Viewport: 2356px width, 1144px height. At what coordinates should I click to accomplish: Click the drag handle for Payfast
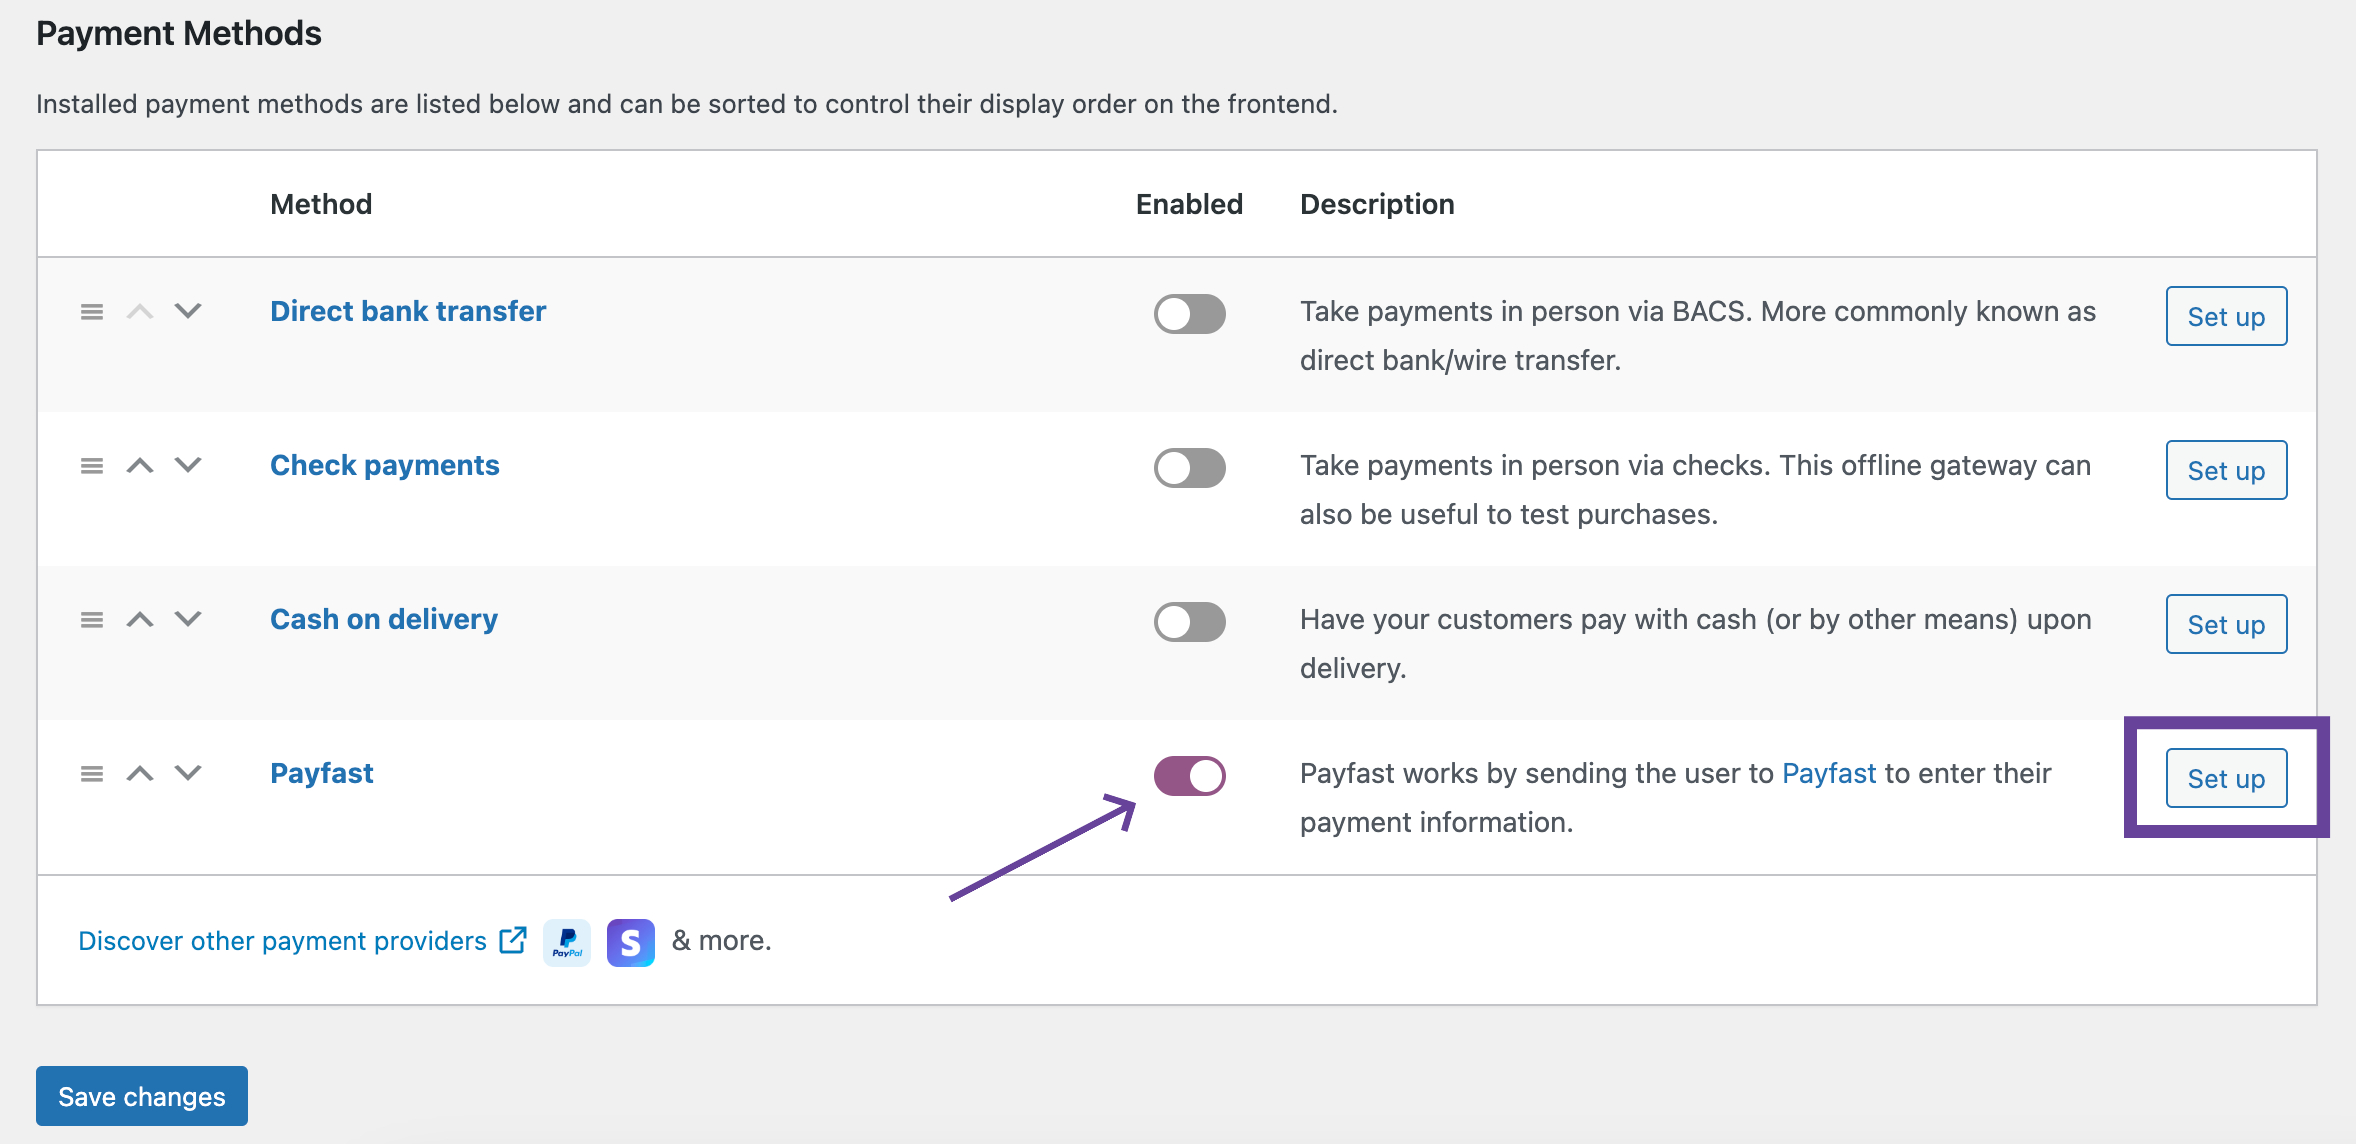[91, 772]
